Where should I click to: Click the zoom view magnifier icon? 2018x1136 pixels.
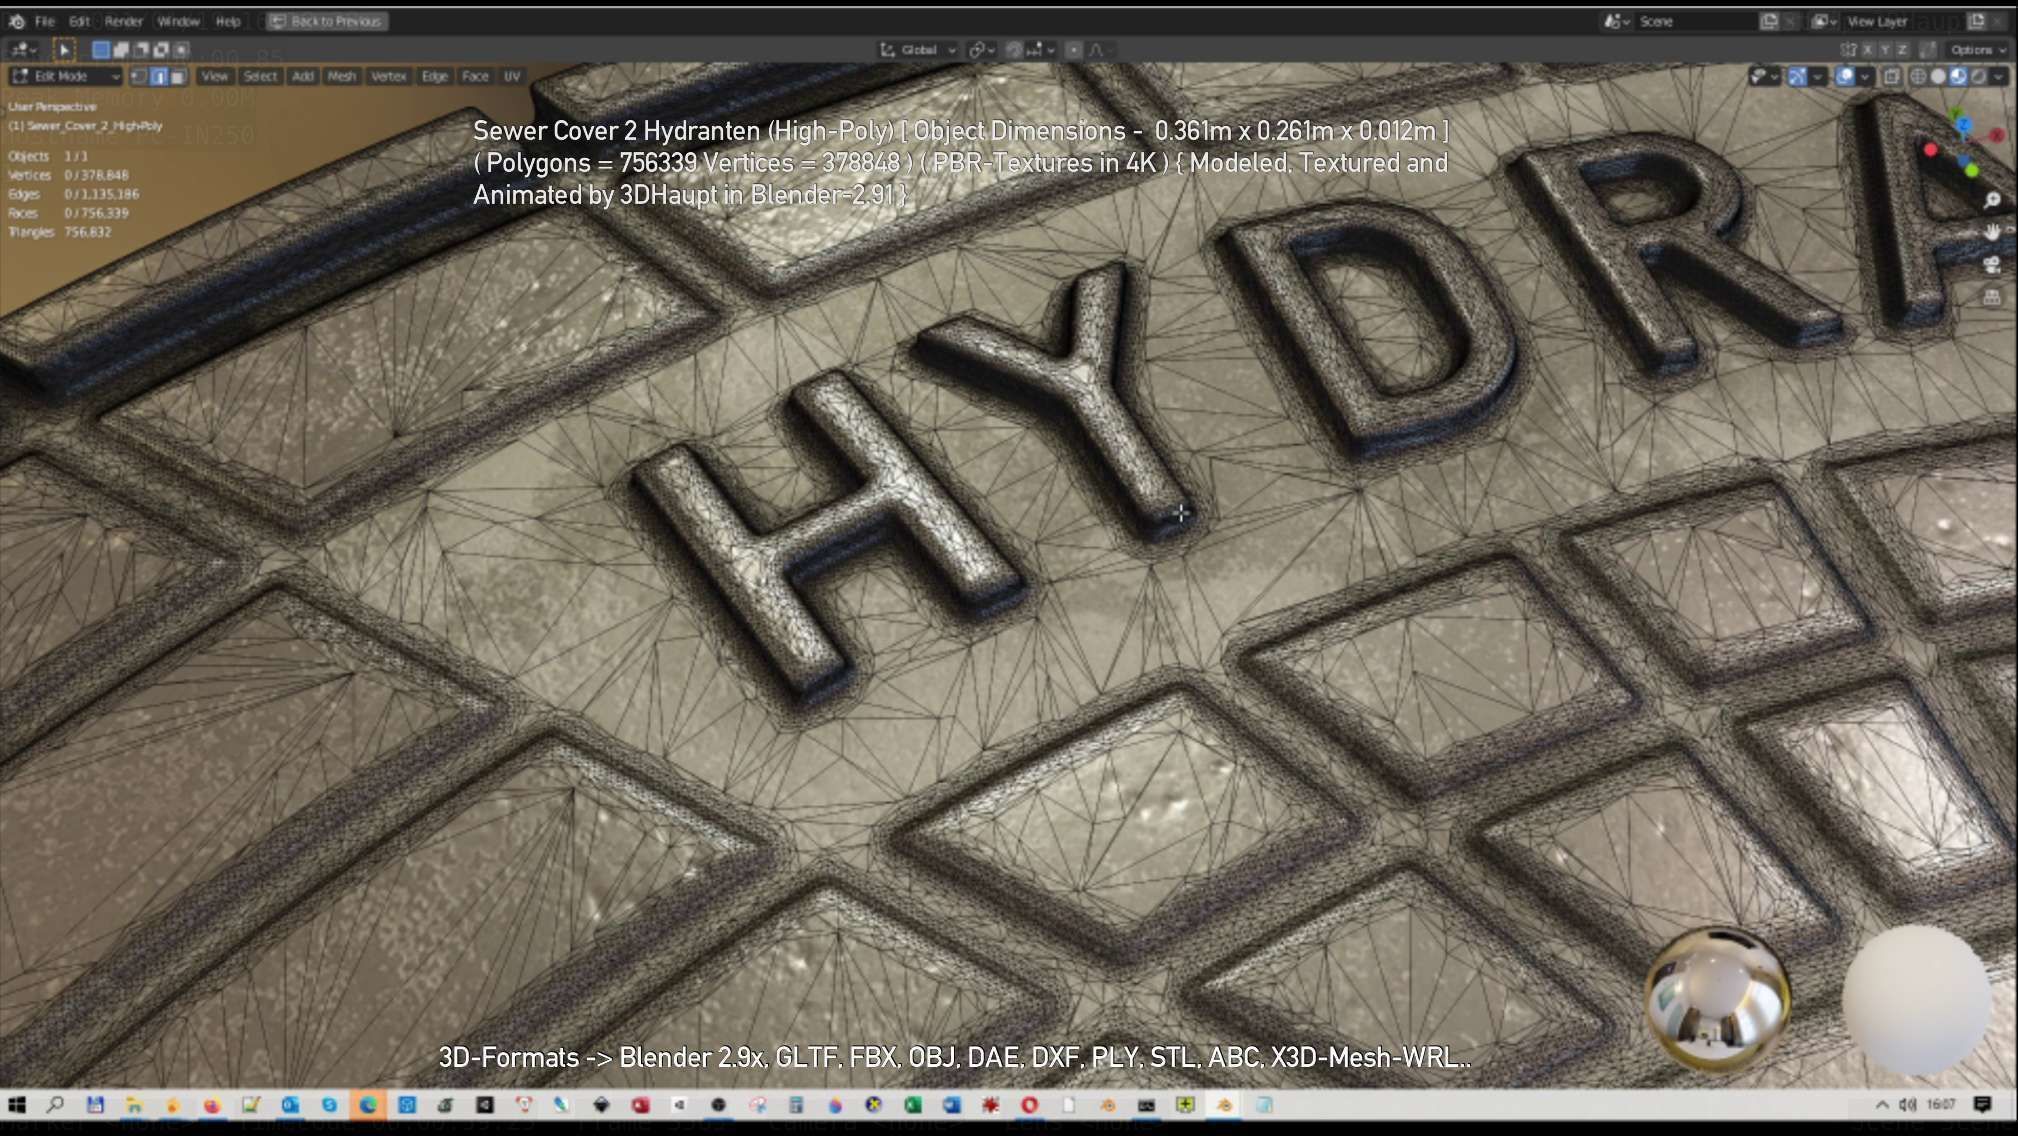(1992, 201)
